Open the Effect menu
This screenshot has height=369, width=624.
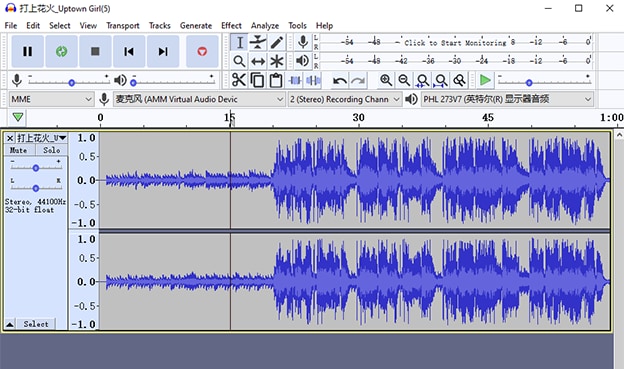point(231,25)
